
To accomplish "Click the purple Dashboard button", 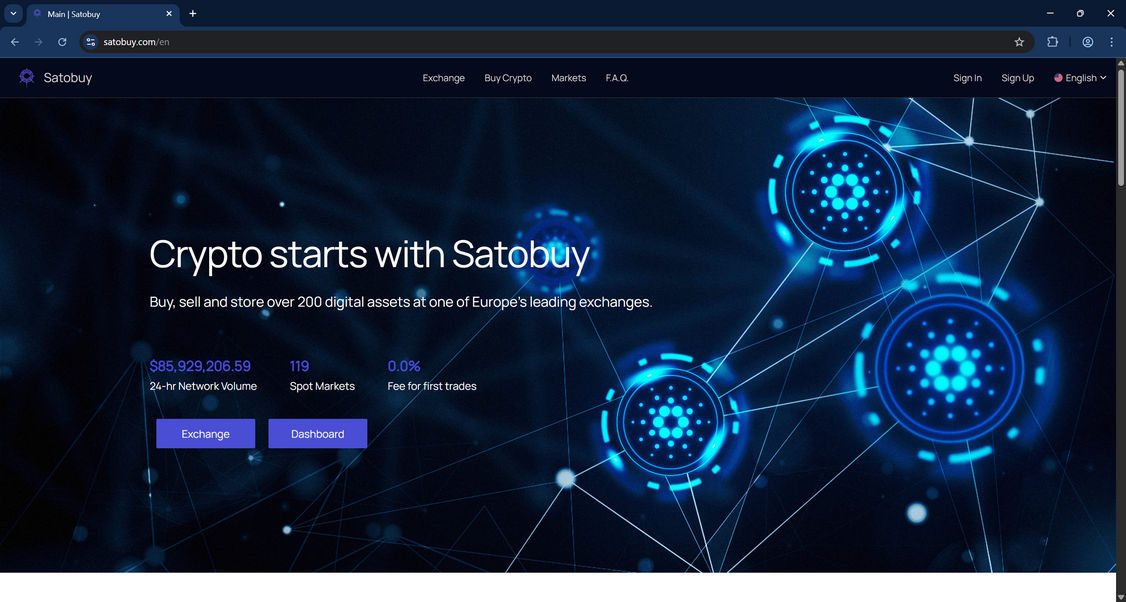I will pos(317,434).
